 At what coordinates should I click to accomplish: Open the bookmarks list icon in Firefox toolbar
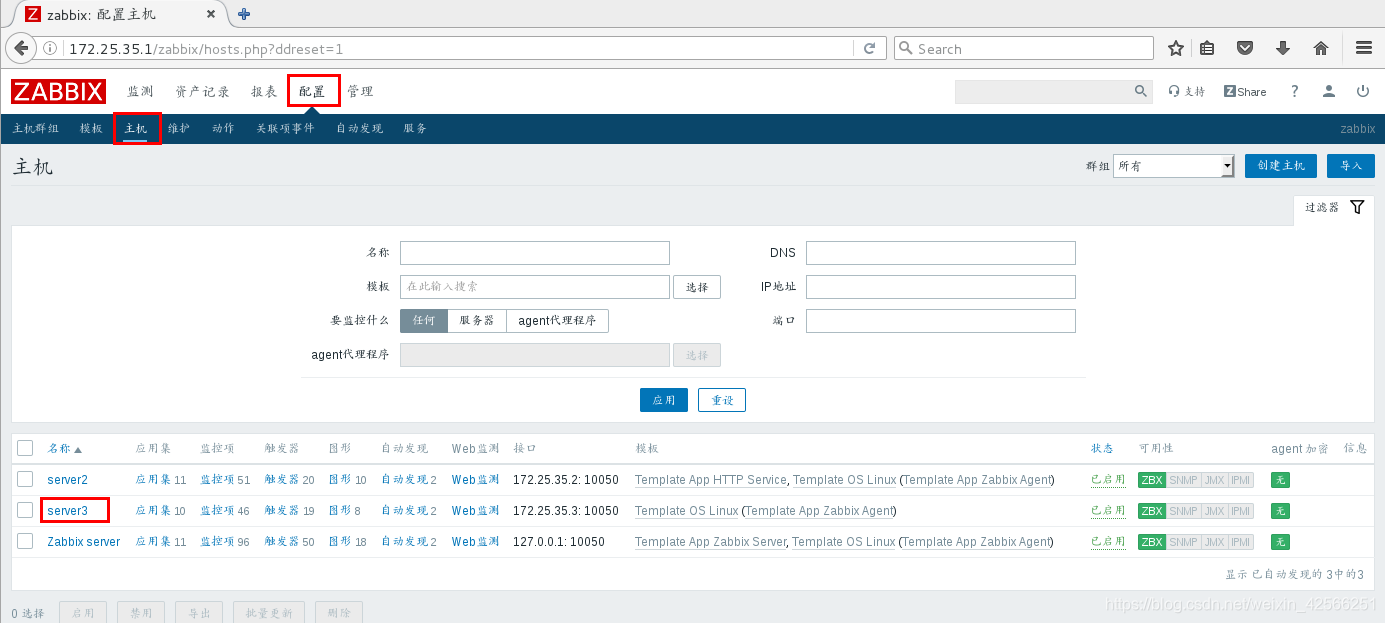pos(1208,48)
